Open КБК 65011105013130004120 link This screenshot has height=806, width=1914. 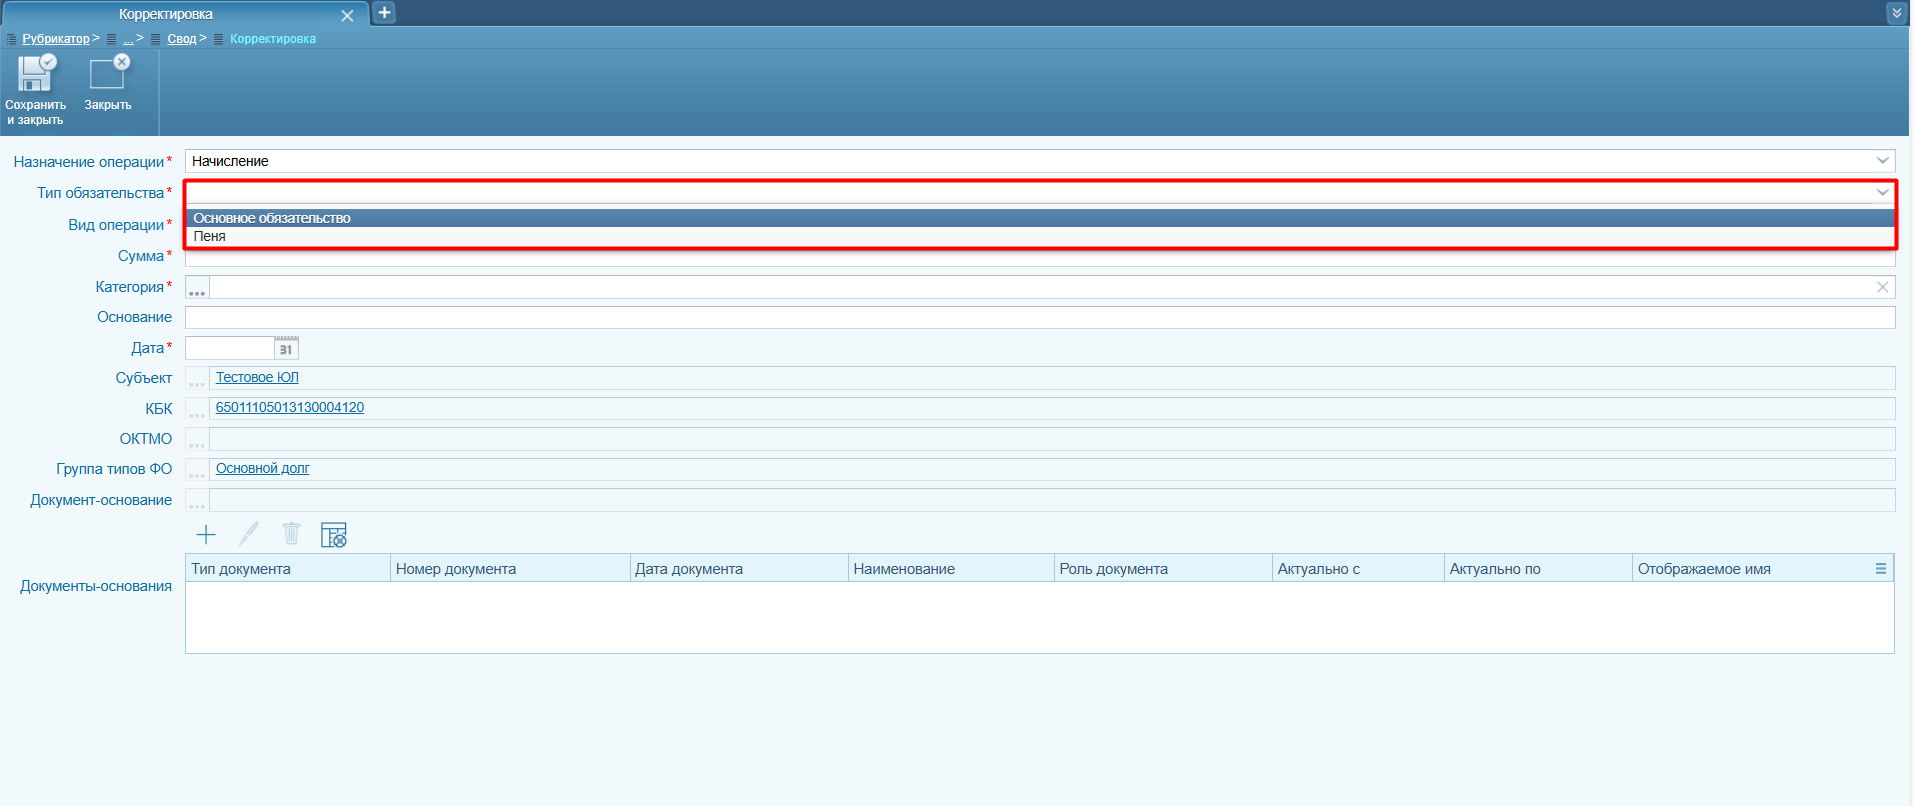290,407
